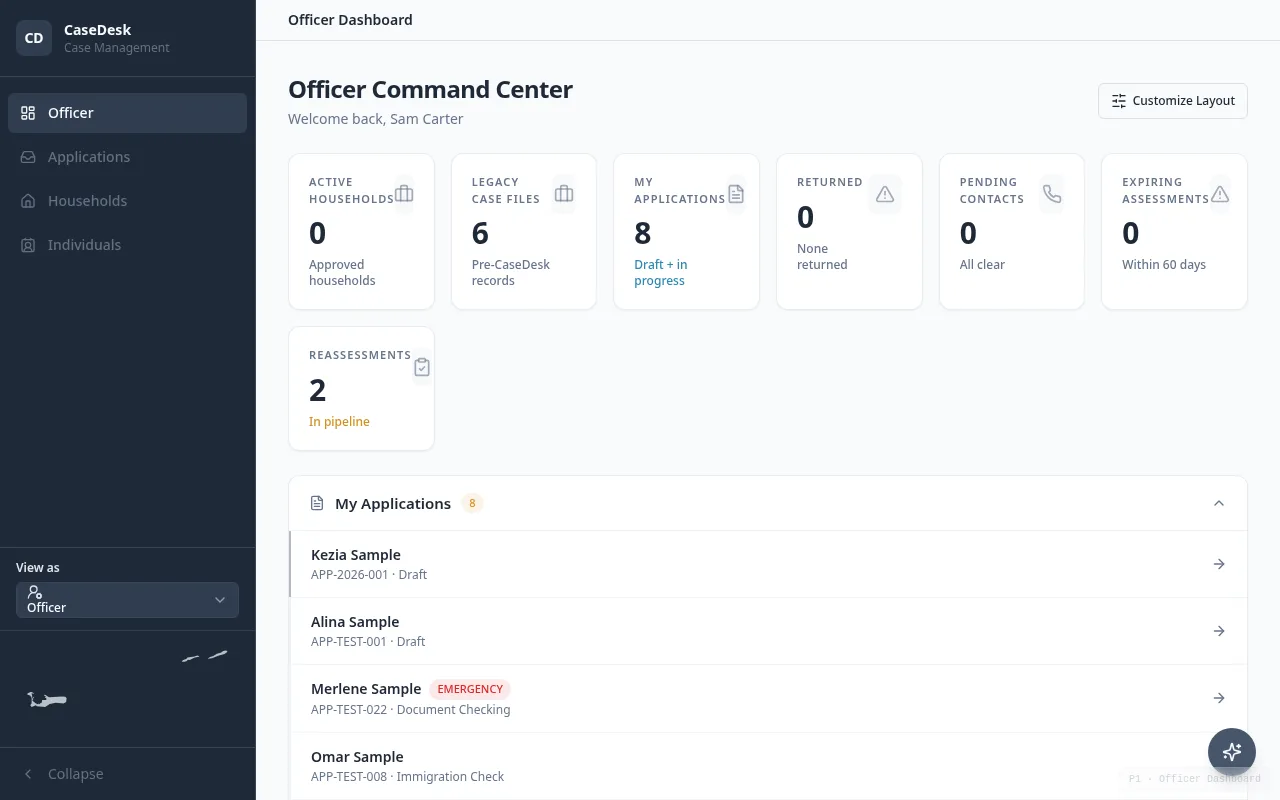
Task: Click the Reassessments count 2
Action: 318,390
